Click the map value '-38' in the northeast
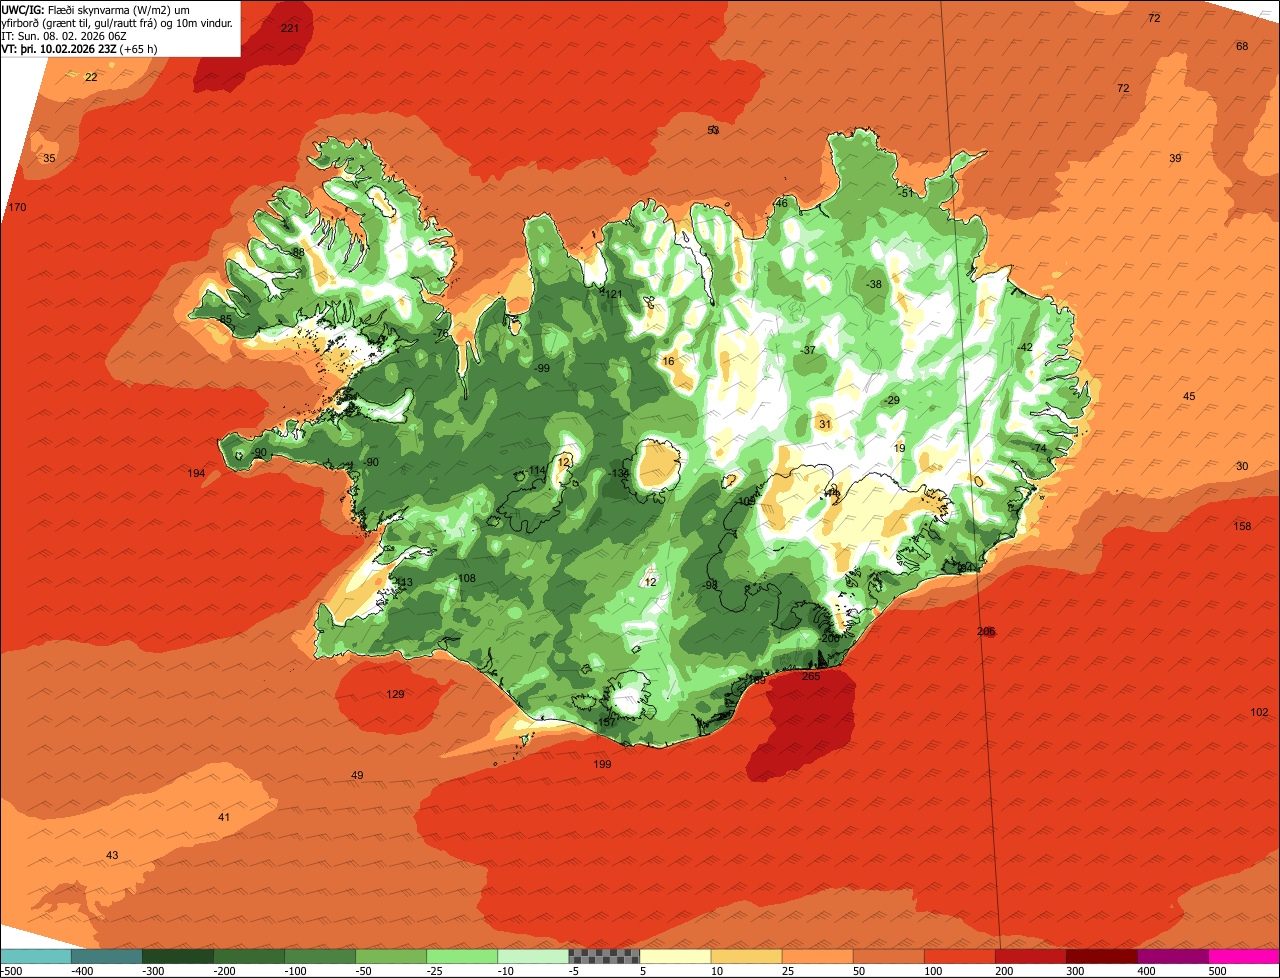Screen dimensions: 1280x978 point(874,285)
